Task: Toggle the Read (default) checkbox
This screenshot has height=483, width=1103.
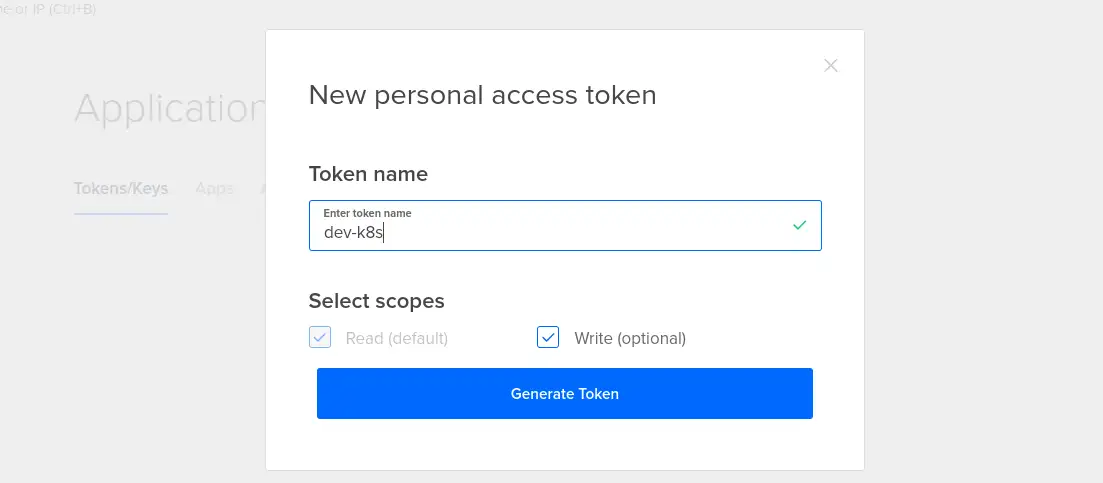Action: [320, 337]
